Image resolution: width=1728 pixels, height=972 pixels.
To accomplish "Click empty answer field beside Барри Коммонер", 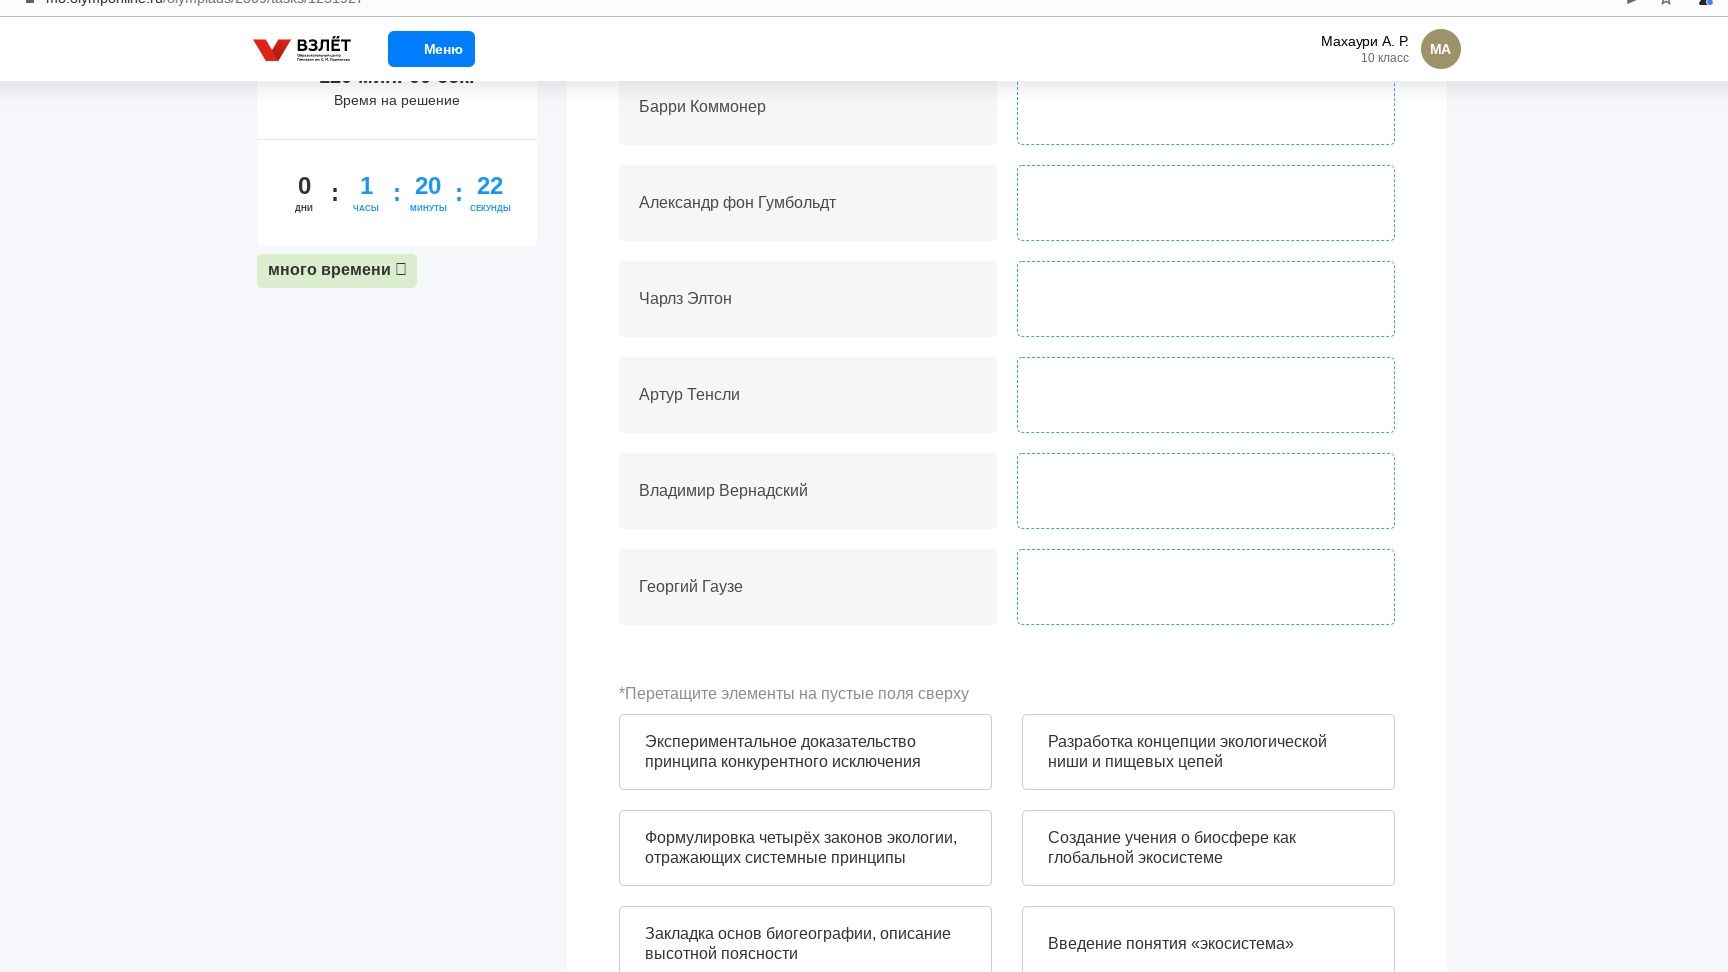I will [1205, 112].
